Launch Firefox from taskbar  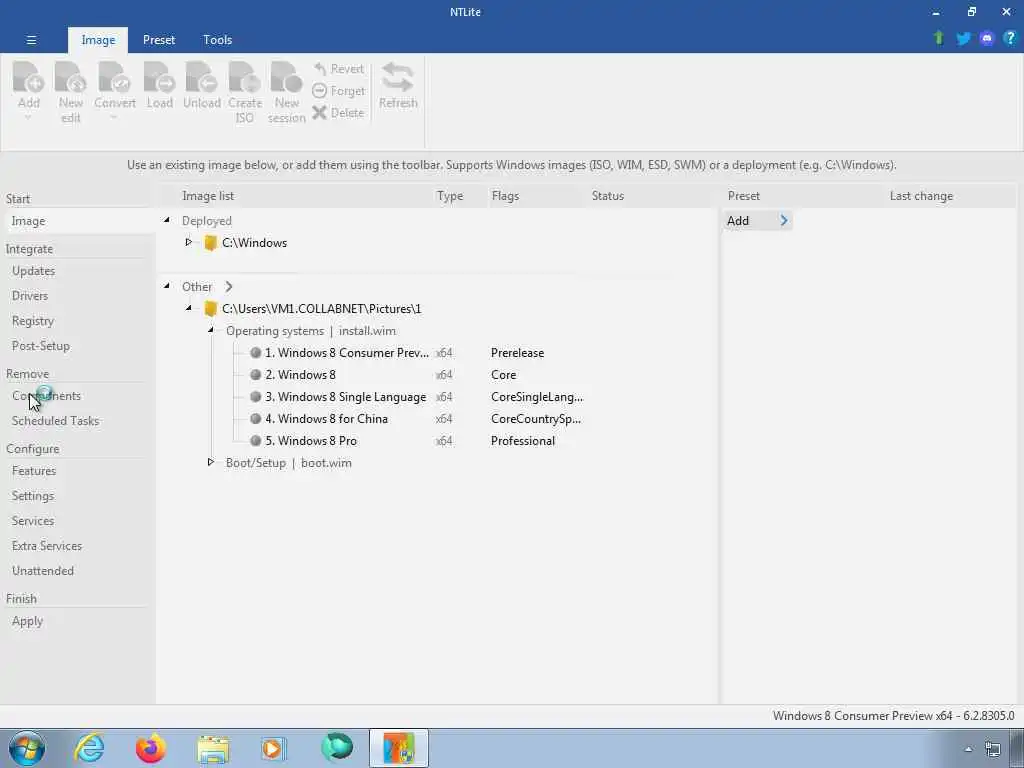(x=151, y=748)
